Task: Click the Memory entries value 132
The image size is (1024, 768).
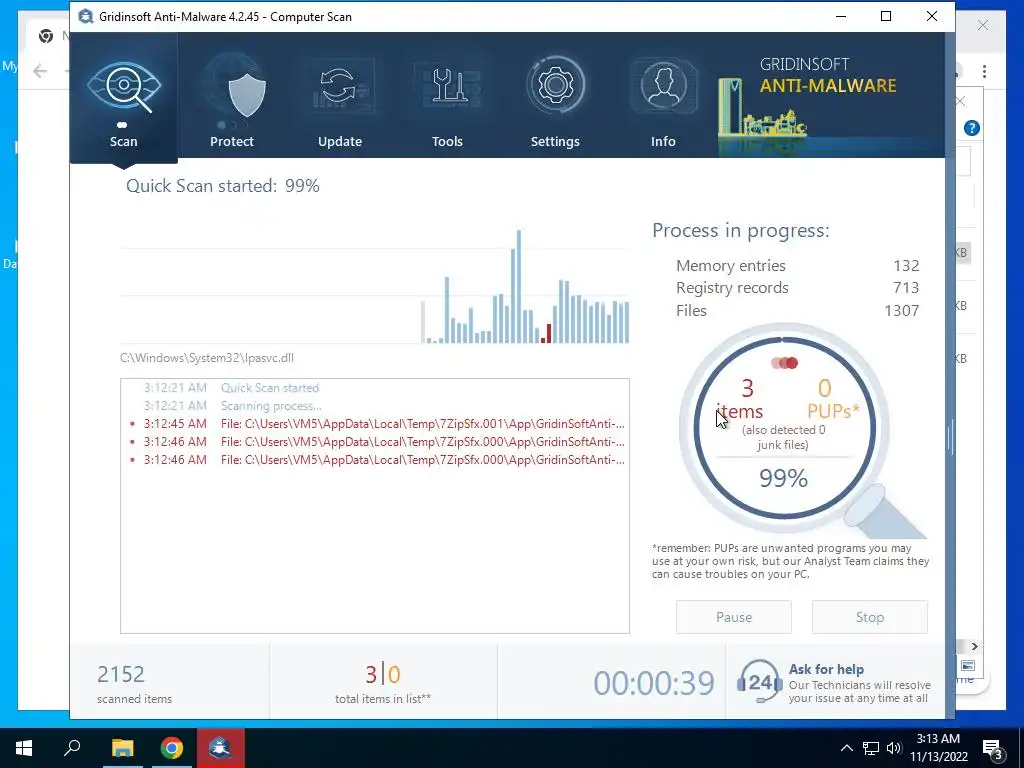Action: coord(906,266)
